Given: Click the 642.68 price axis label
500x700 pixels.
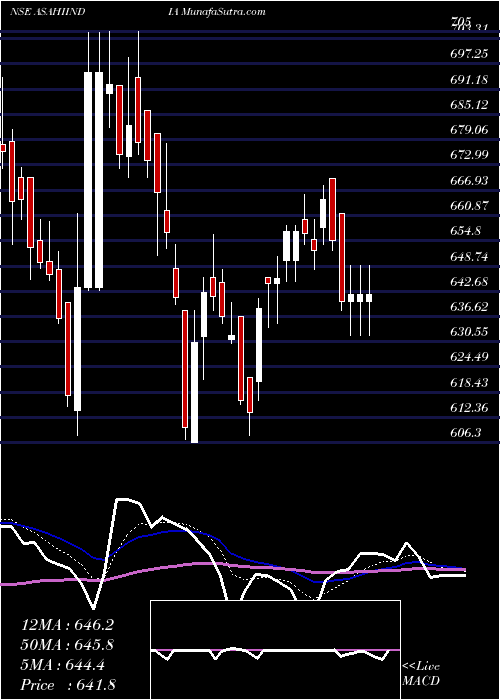Looking at the screenshot, I should (x=467, y=282).
